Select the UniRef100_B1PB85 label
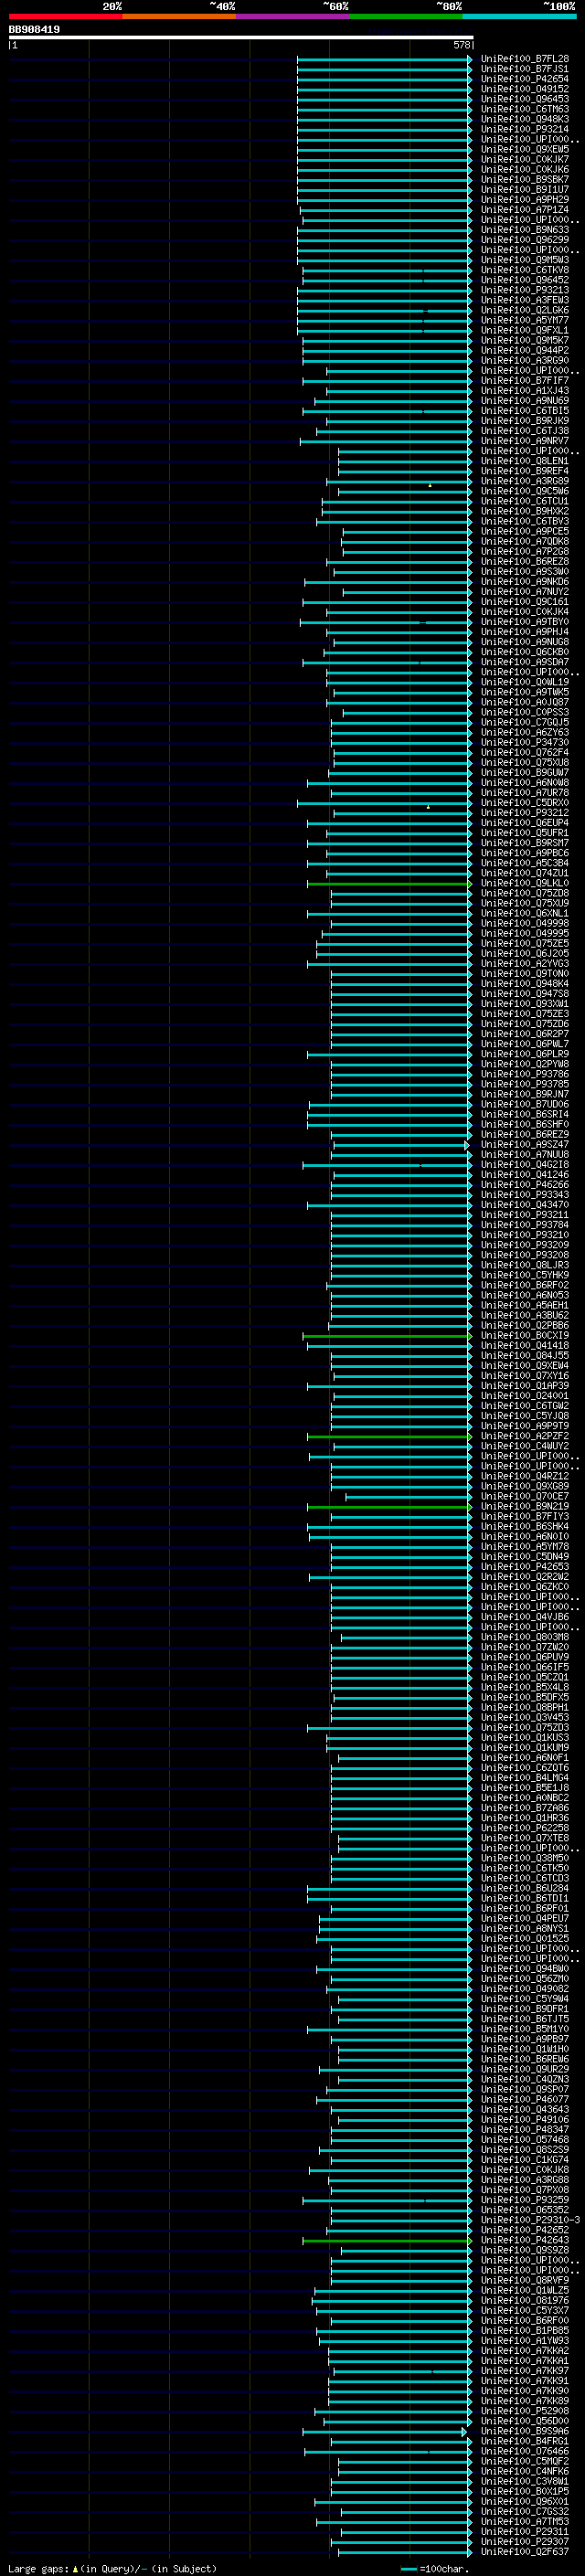 tap(525, 2331)
